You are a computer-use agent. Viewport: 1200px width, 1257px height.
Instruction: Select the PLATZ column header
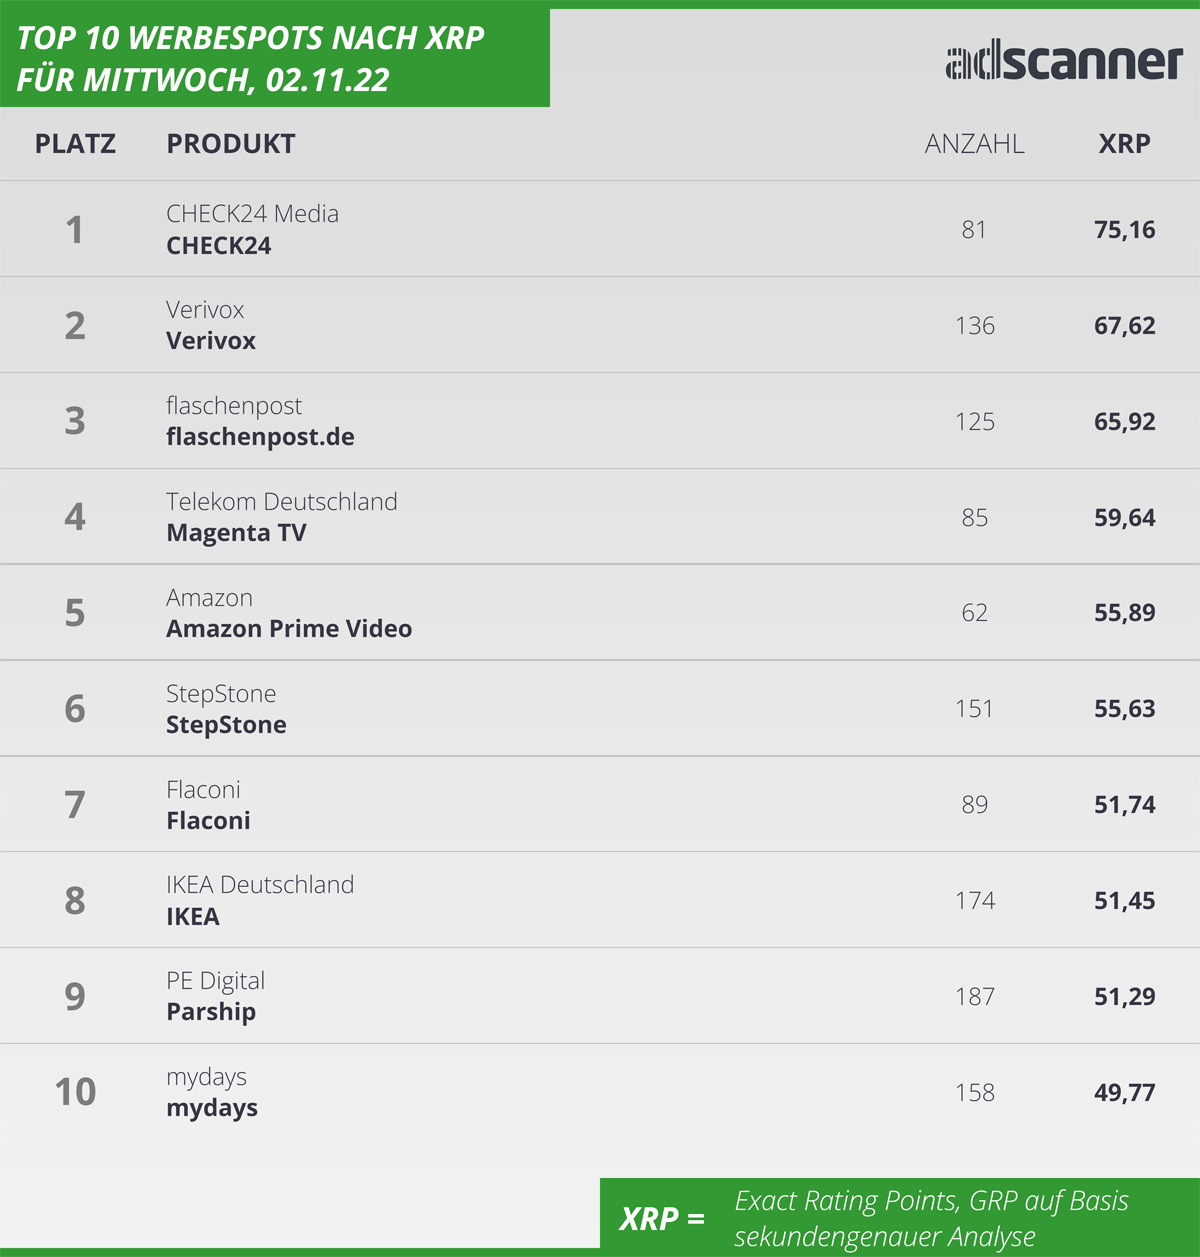click(75, 144)
